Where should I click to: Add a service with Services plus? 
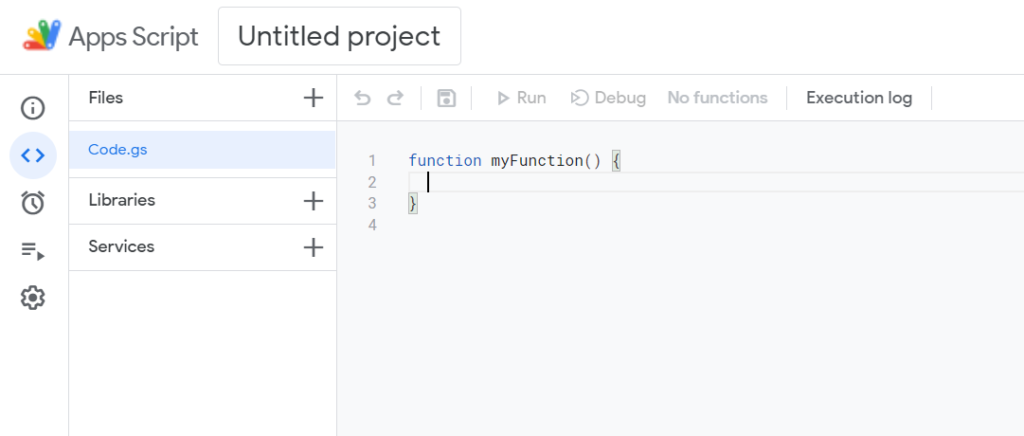click(x=313, y=247)
